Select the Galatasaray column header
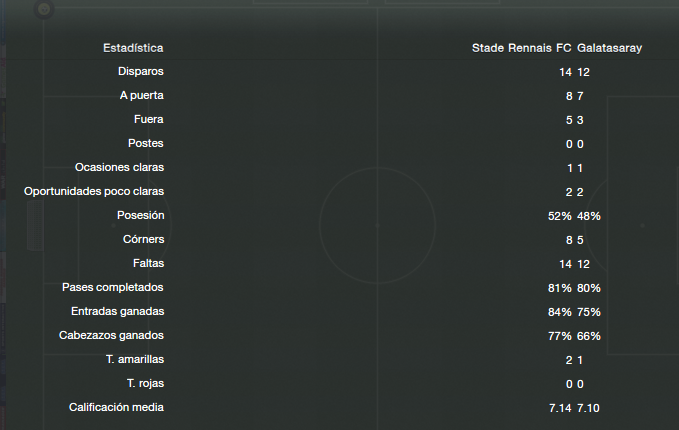Viewport: 679px width, 430px height. (x=609, y=48)
